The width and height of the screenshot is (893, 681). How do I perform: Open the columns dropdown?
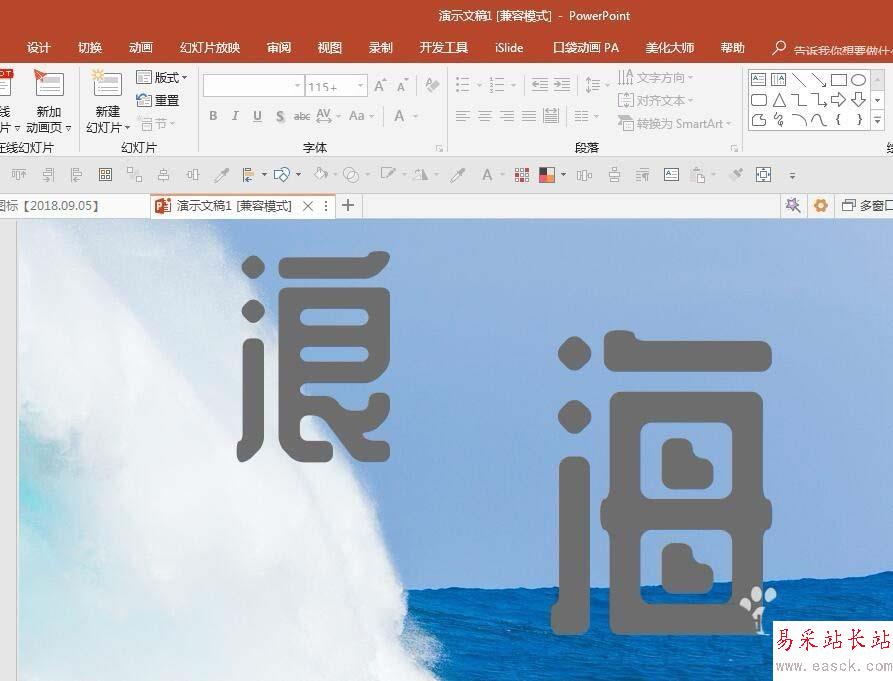point(586,116)
